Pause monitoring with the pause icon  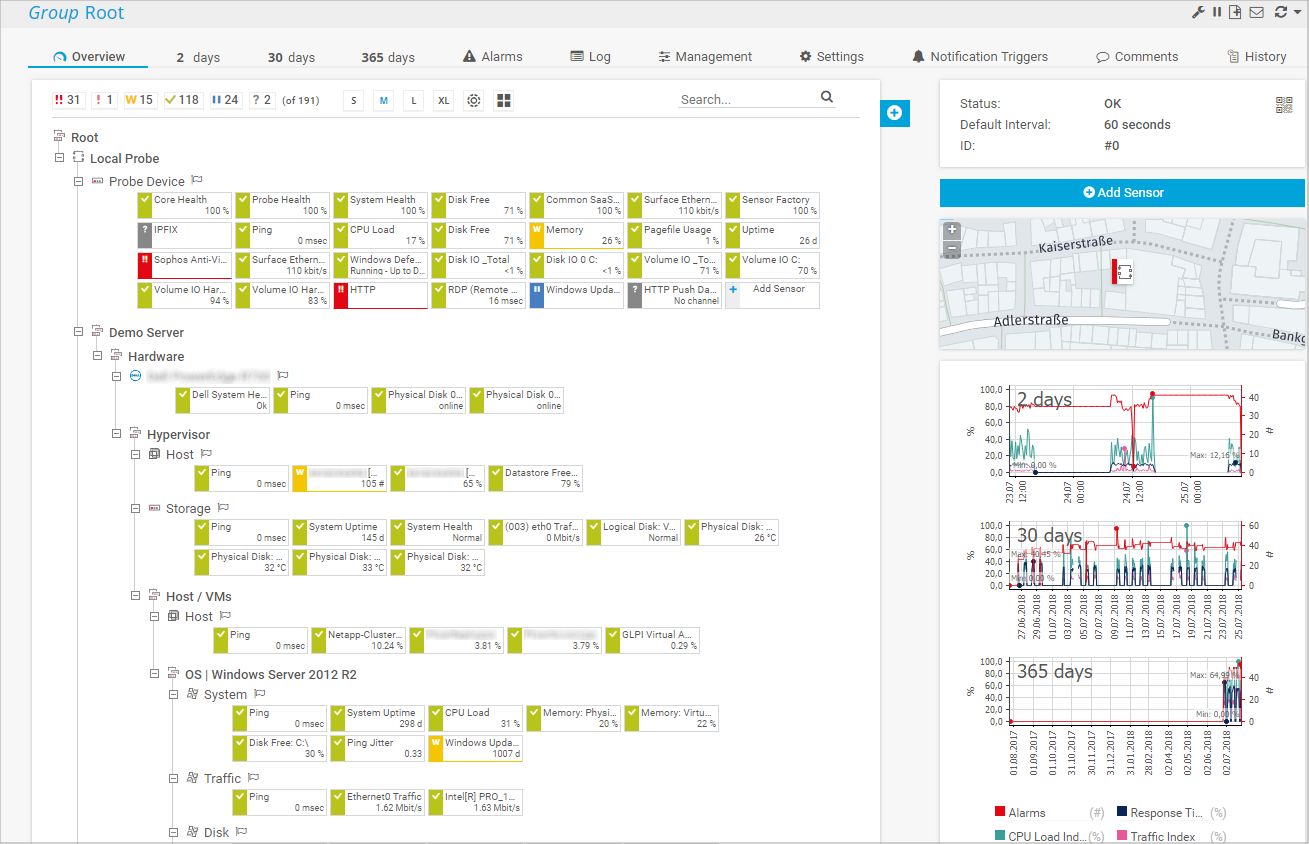coord(1217,12)
